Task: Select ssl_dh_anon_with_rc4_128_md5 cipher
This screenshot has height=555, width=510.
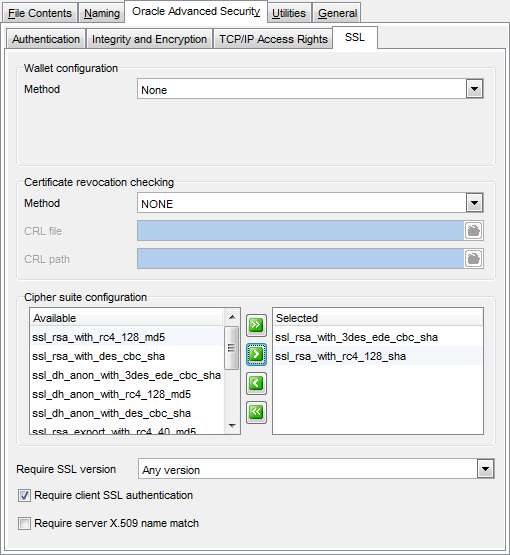Action: (127, 394)
